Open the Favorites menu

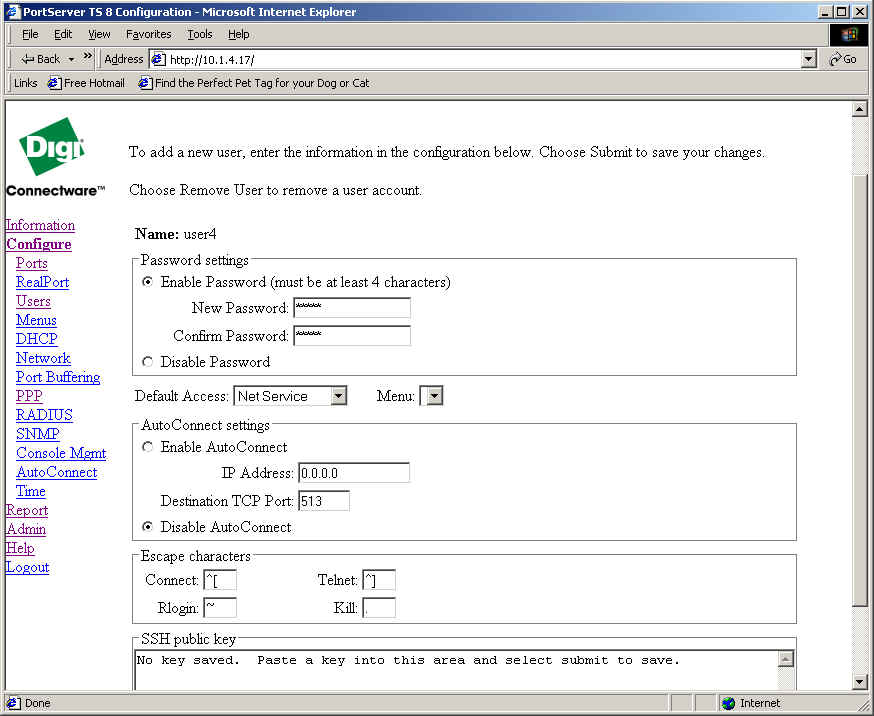(x=148, y=34)
